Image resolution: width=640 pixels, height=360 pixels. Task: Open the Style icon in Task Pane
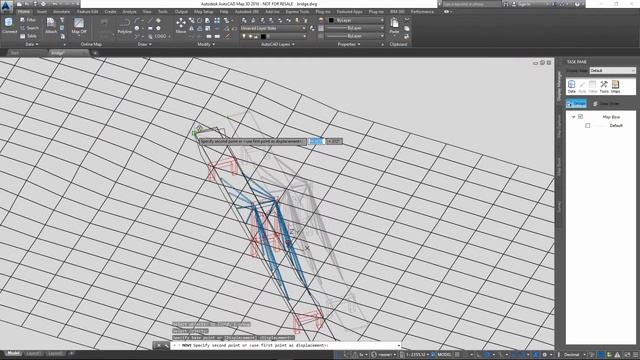(x=582, y=86)
